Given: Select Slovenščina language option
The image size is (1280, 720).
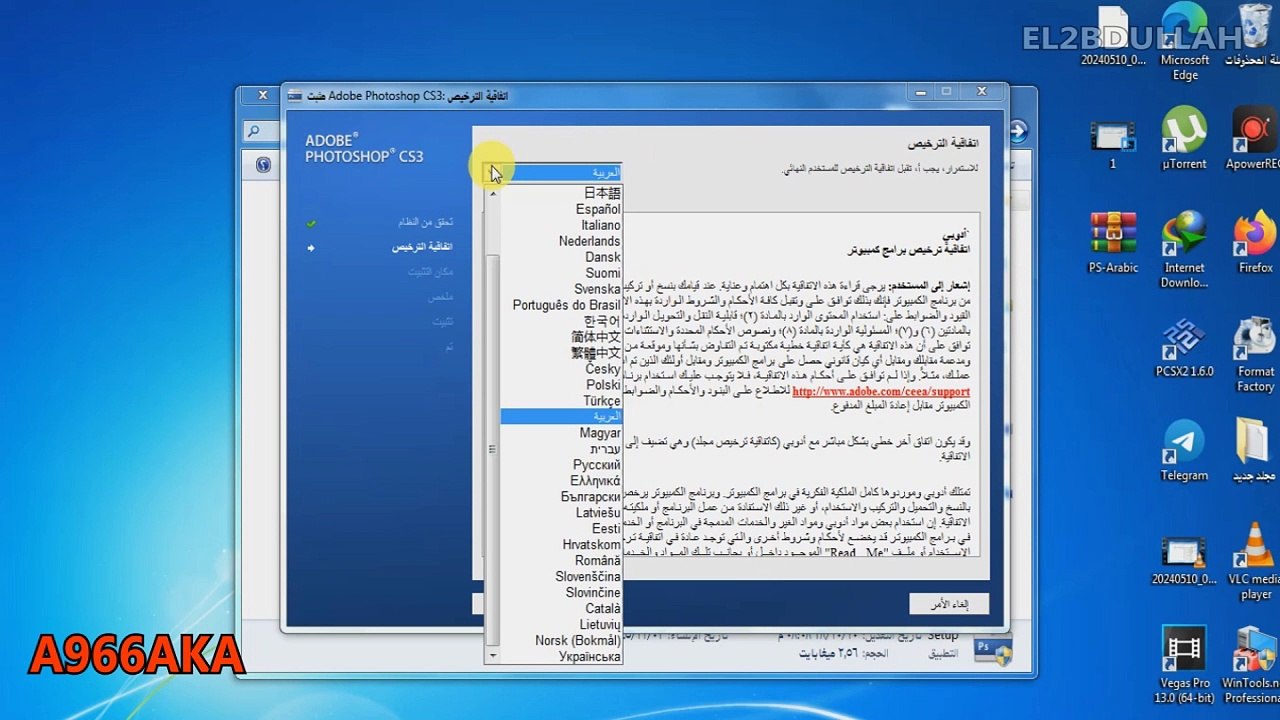Looking at the screenshot, I should 588,577.
